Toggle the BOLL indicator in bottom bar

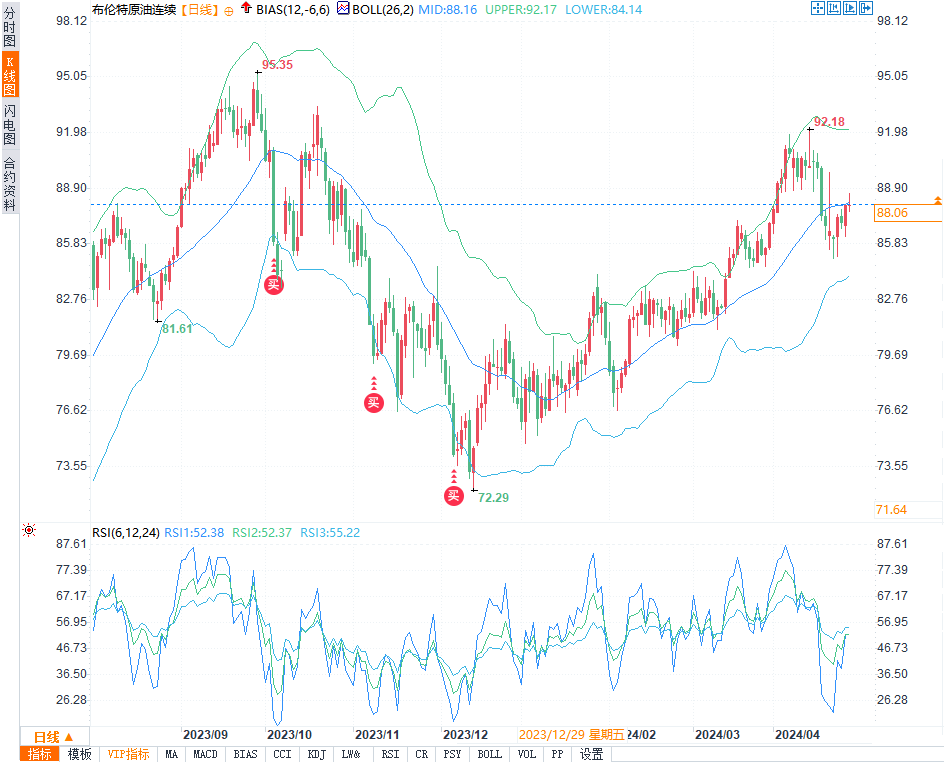pyautogui.click(x=489, y=754)
